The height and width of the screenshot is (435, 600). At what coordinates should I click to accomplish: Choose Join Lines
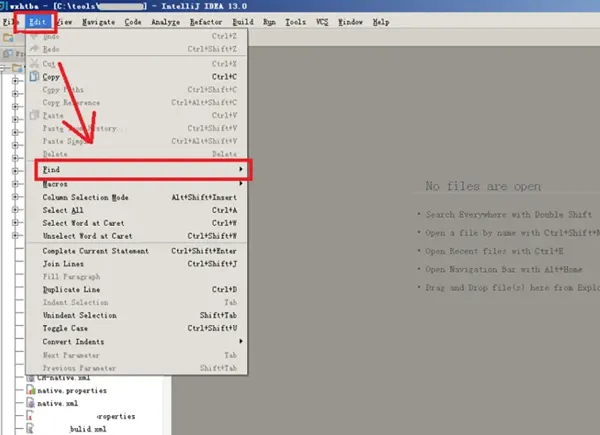(137, 264)
